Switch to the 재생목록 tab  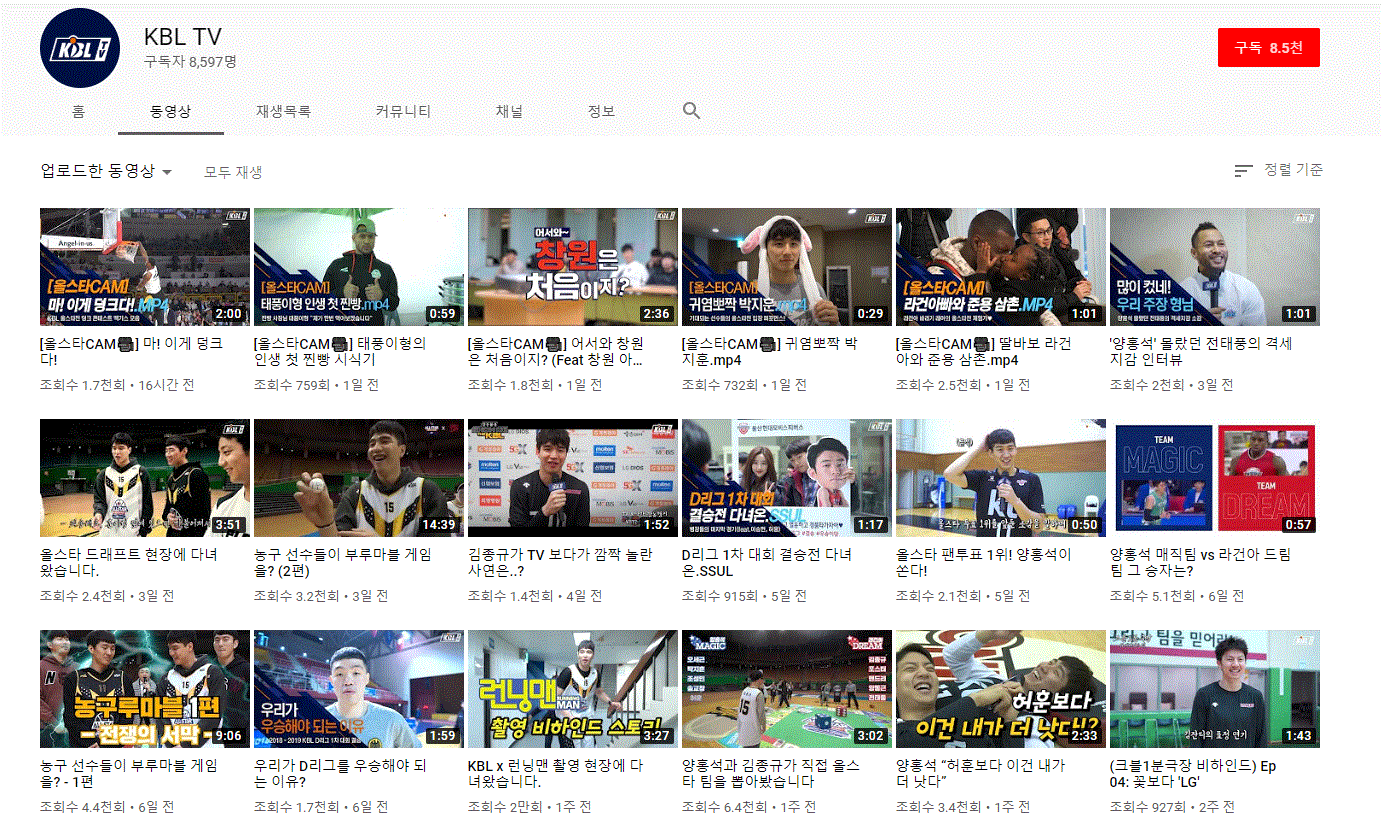point(283,111)
